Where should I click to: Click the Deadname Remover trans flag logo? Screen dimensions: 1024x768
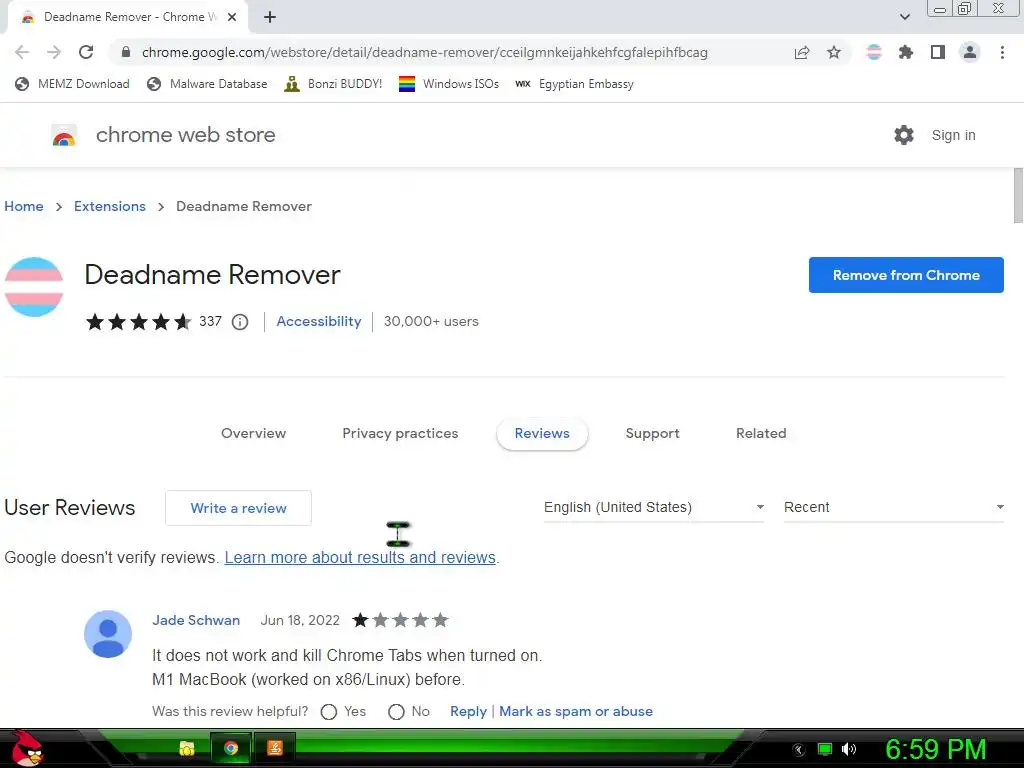point(34,287)
